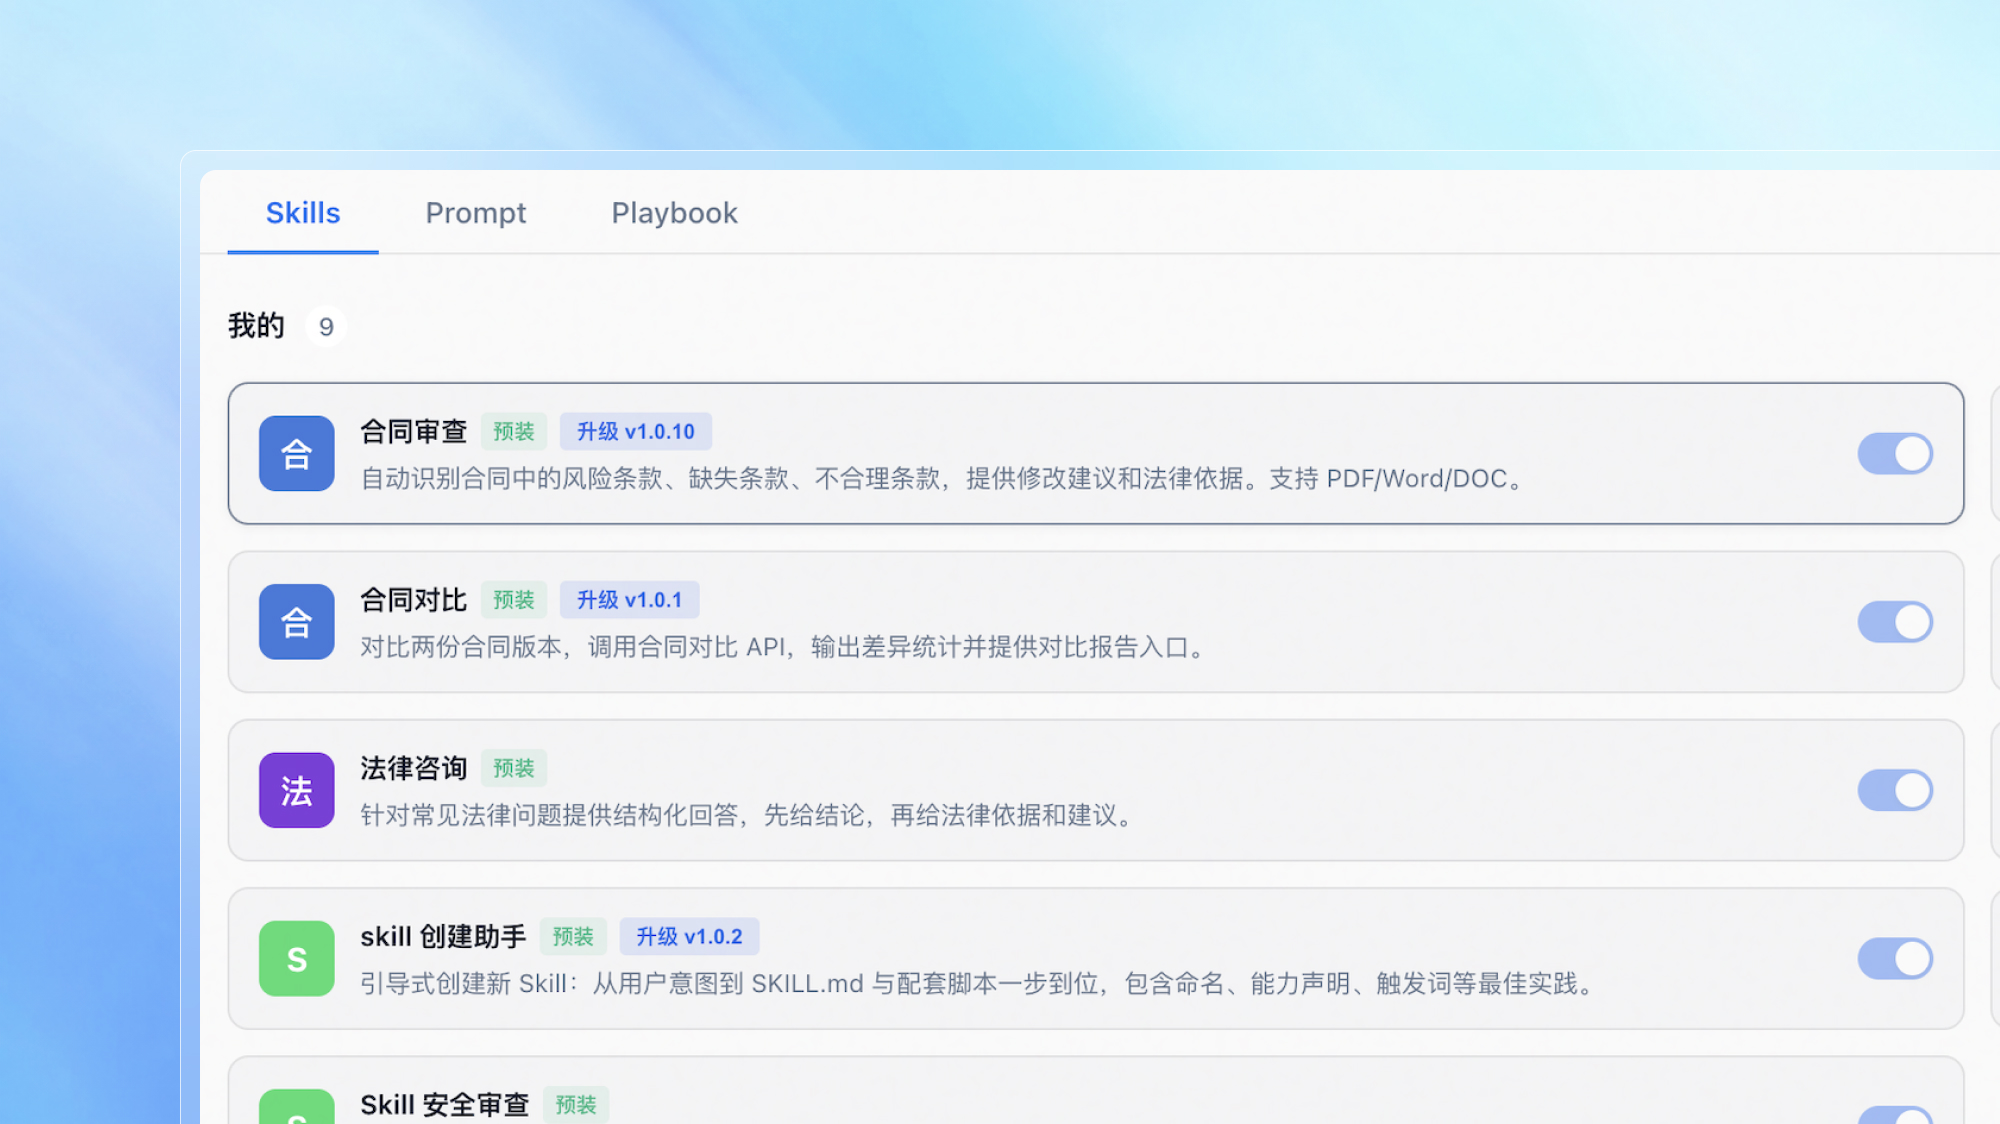This screenshot has height=1124, width=2000.
Task: Click the purple 法律咨询 icon
Action: [297, 790]
